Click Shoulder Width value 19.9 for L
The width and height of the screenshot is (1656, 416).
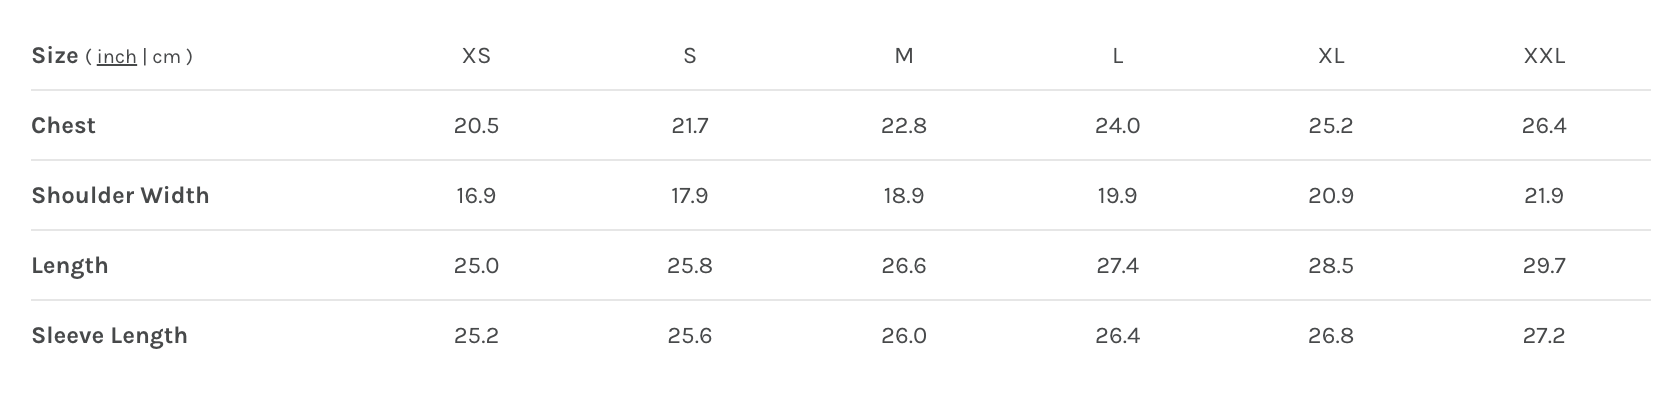click(1117, 196)
